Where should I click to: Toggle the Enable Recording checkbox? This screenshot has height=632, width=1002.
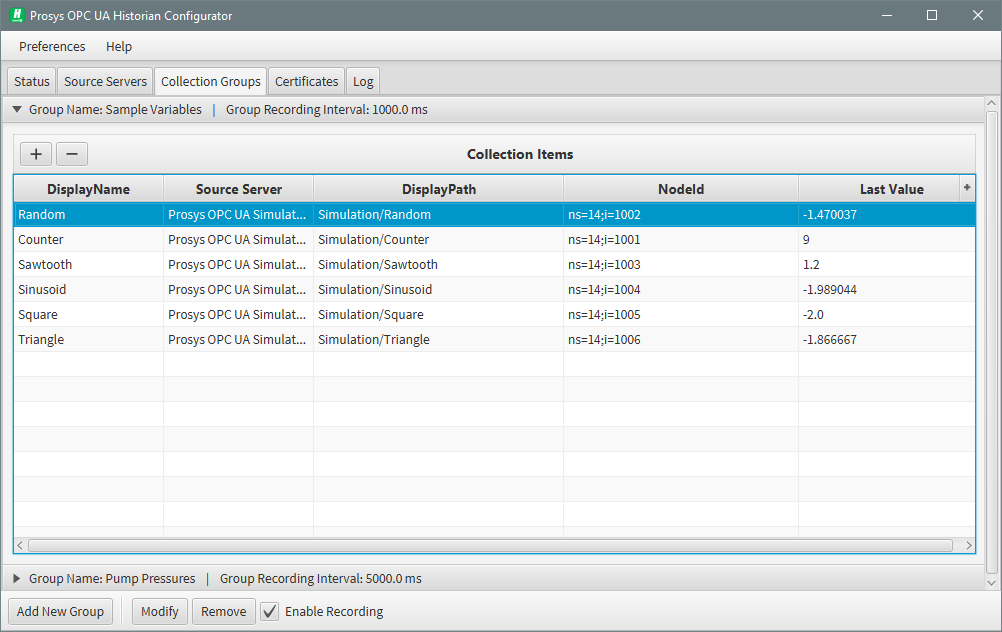pyautogui.click(x=270, y=611)
